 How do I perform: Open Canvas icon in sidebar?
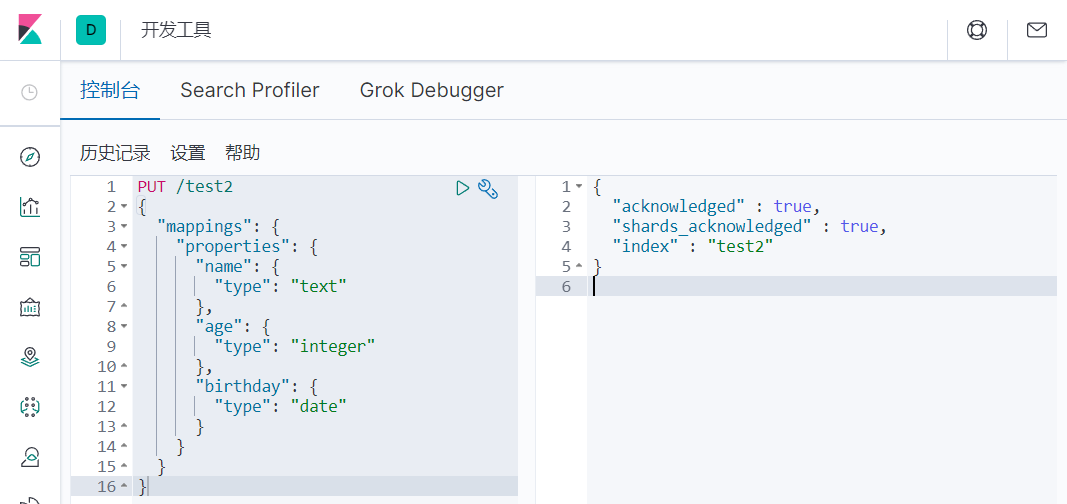point(30,307)
